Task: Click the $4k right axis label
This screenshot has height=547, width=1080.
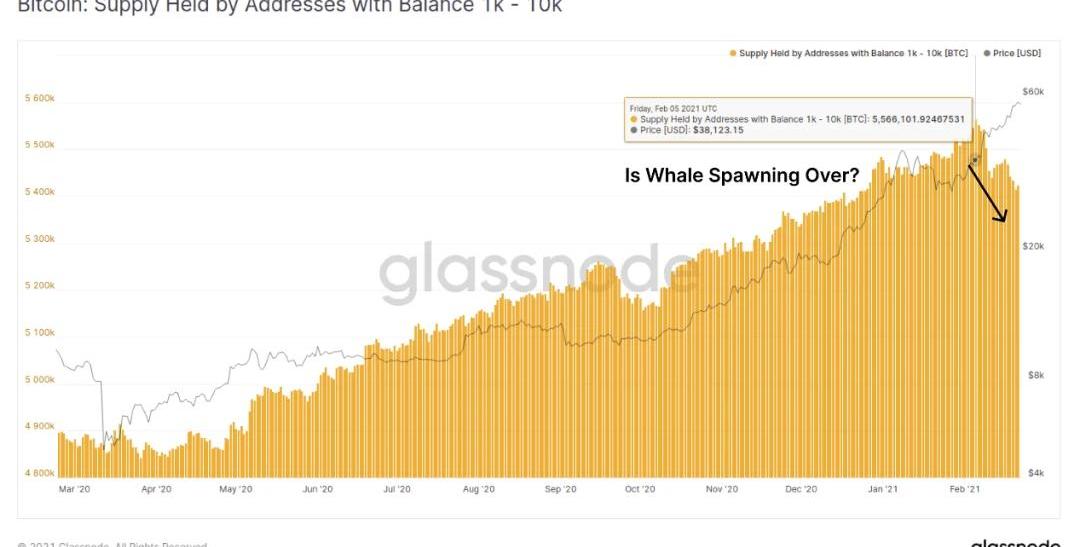Action: [x=1037, y=473]
